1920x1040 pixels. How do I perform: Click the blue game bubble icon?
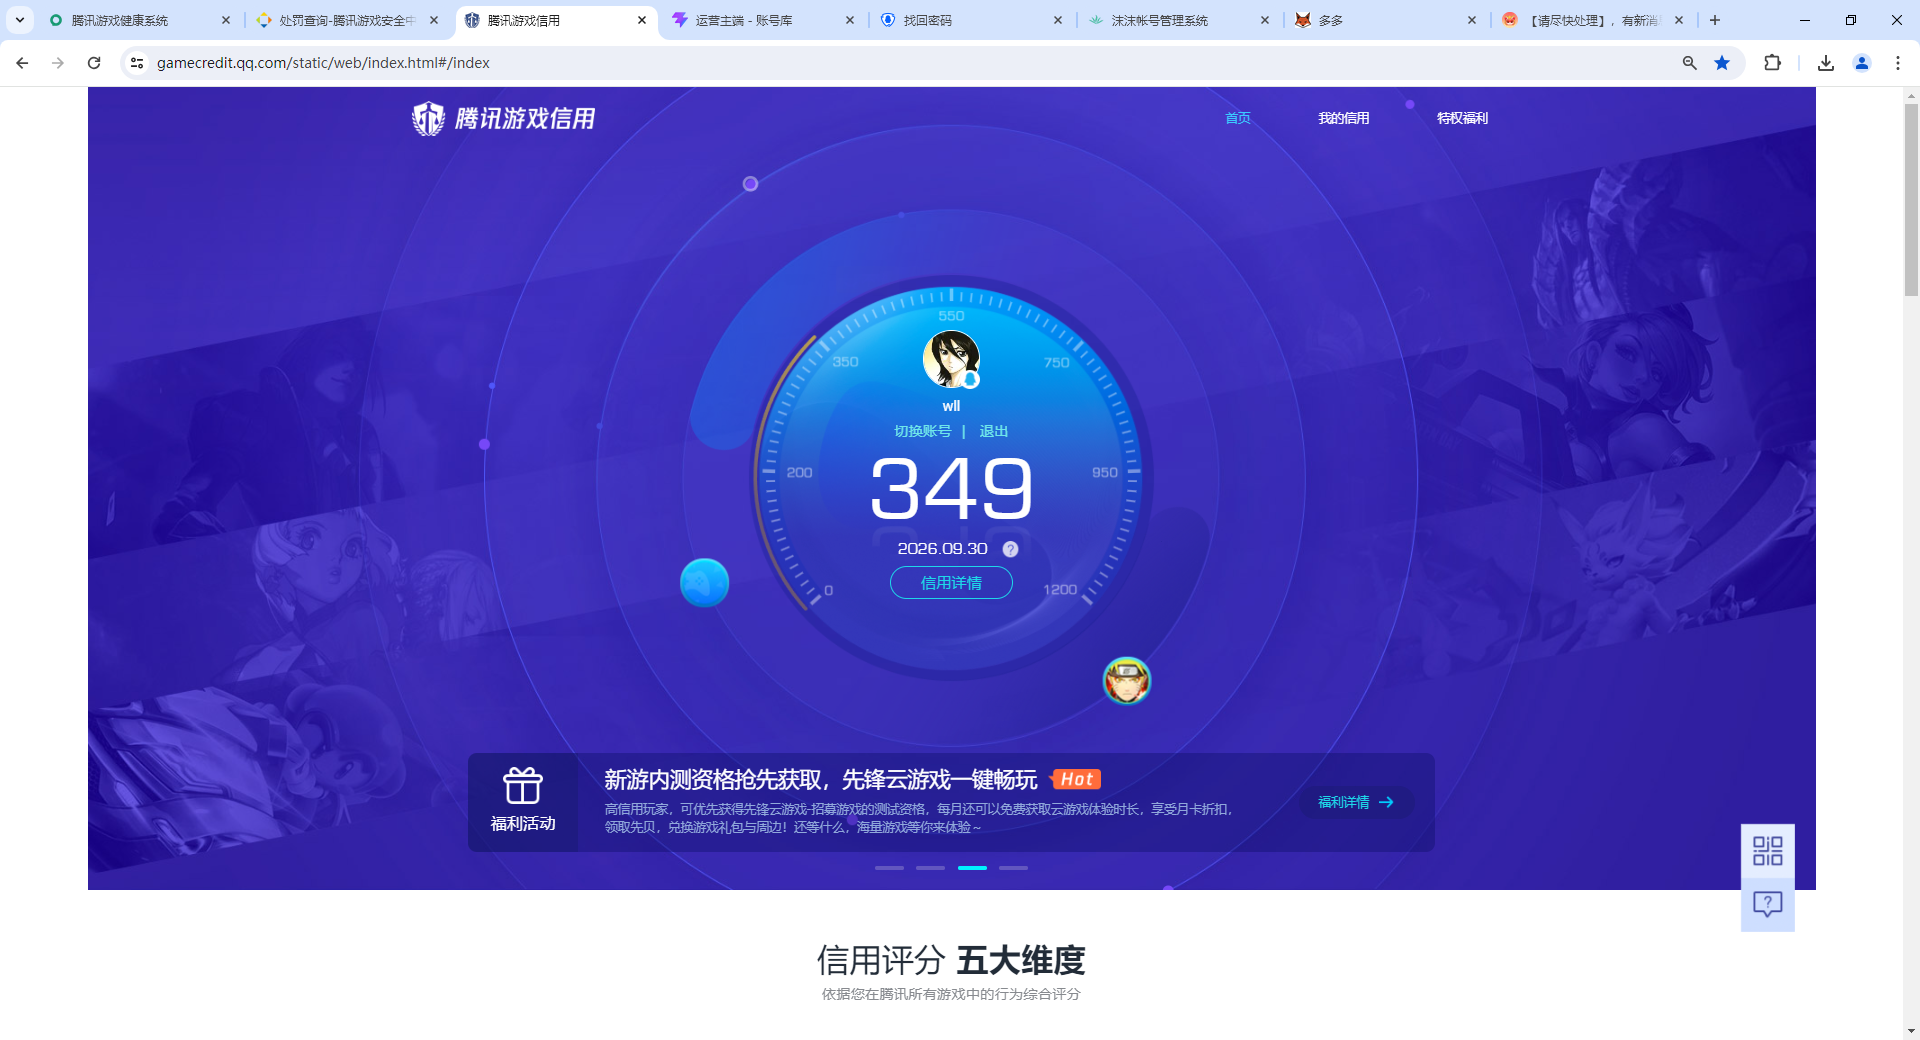click(x=704, y=583)
